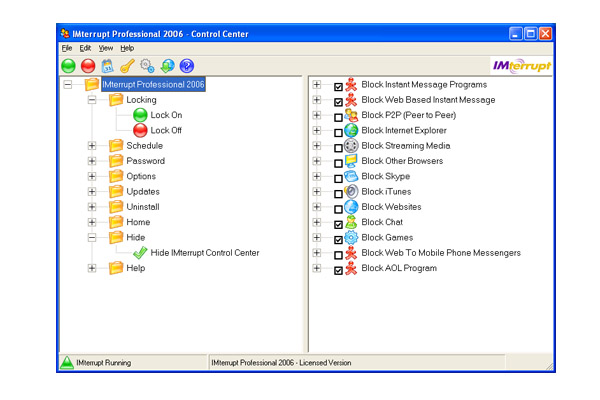Click the Block Skype icon
Screen dimensions: 600x400
[351, 176]
